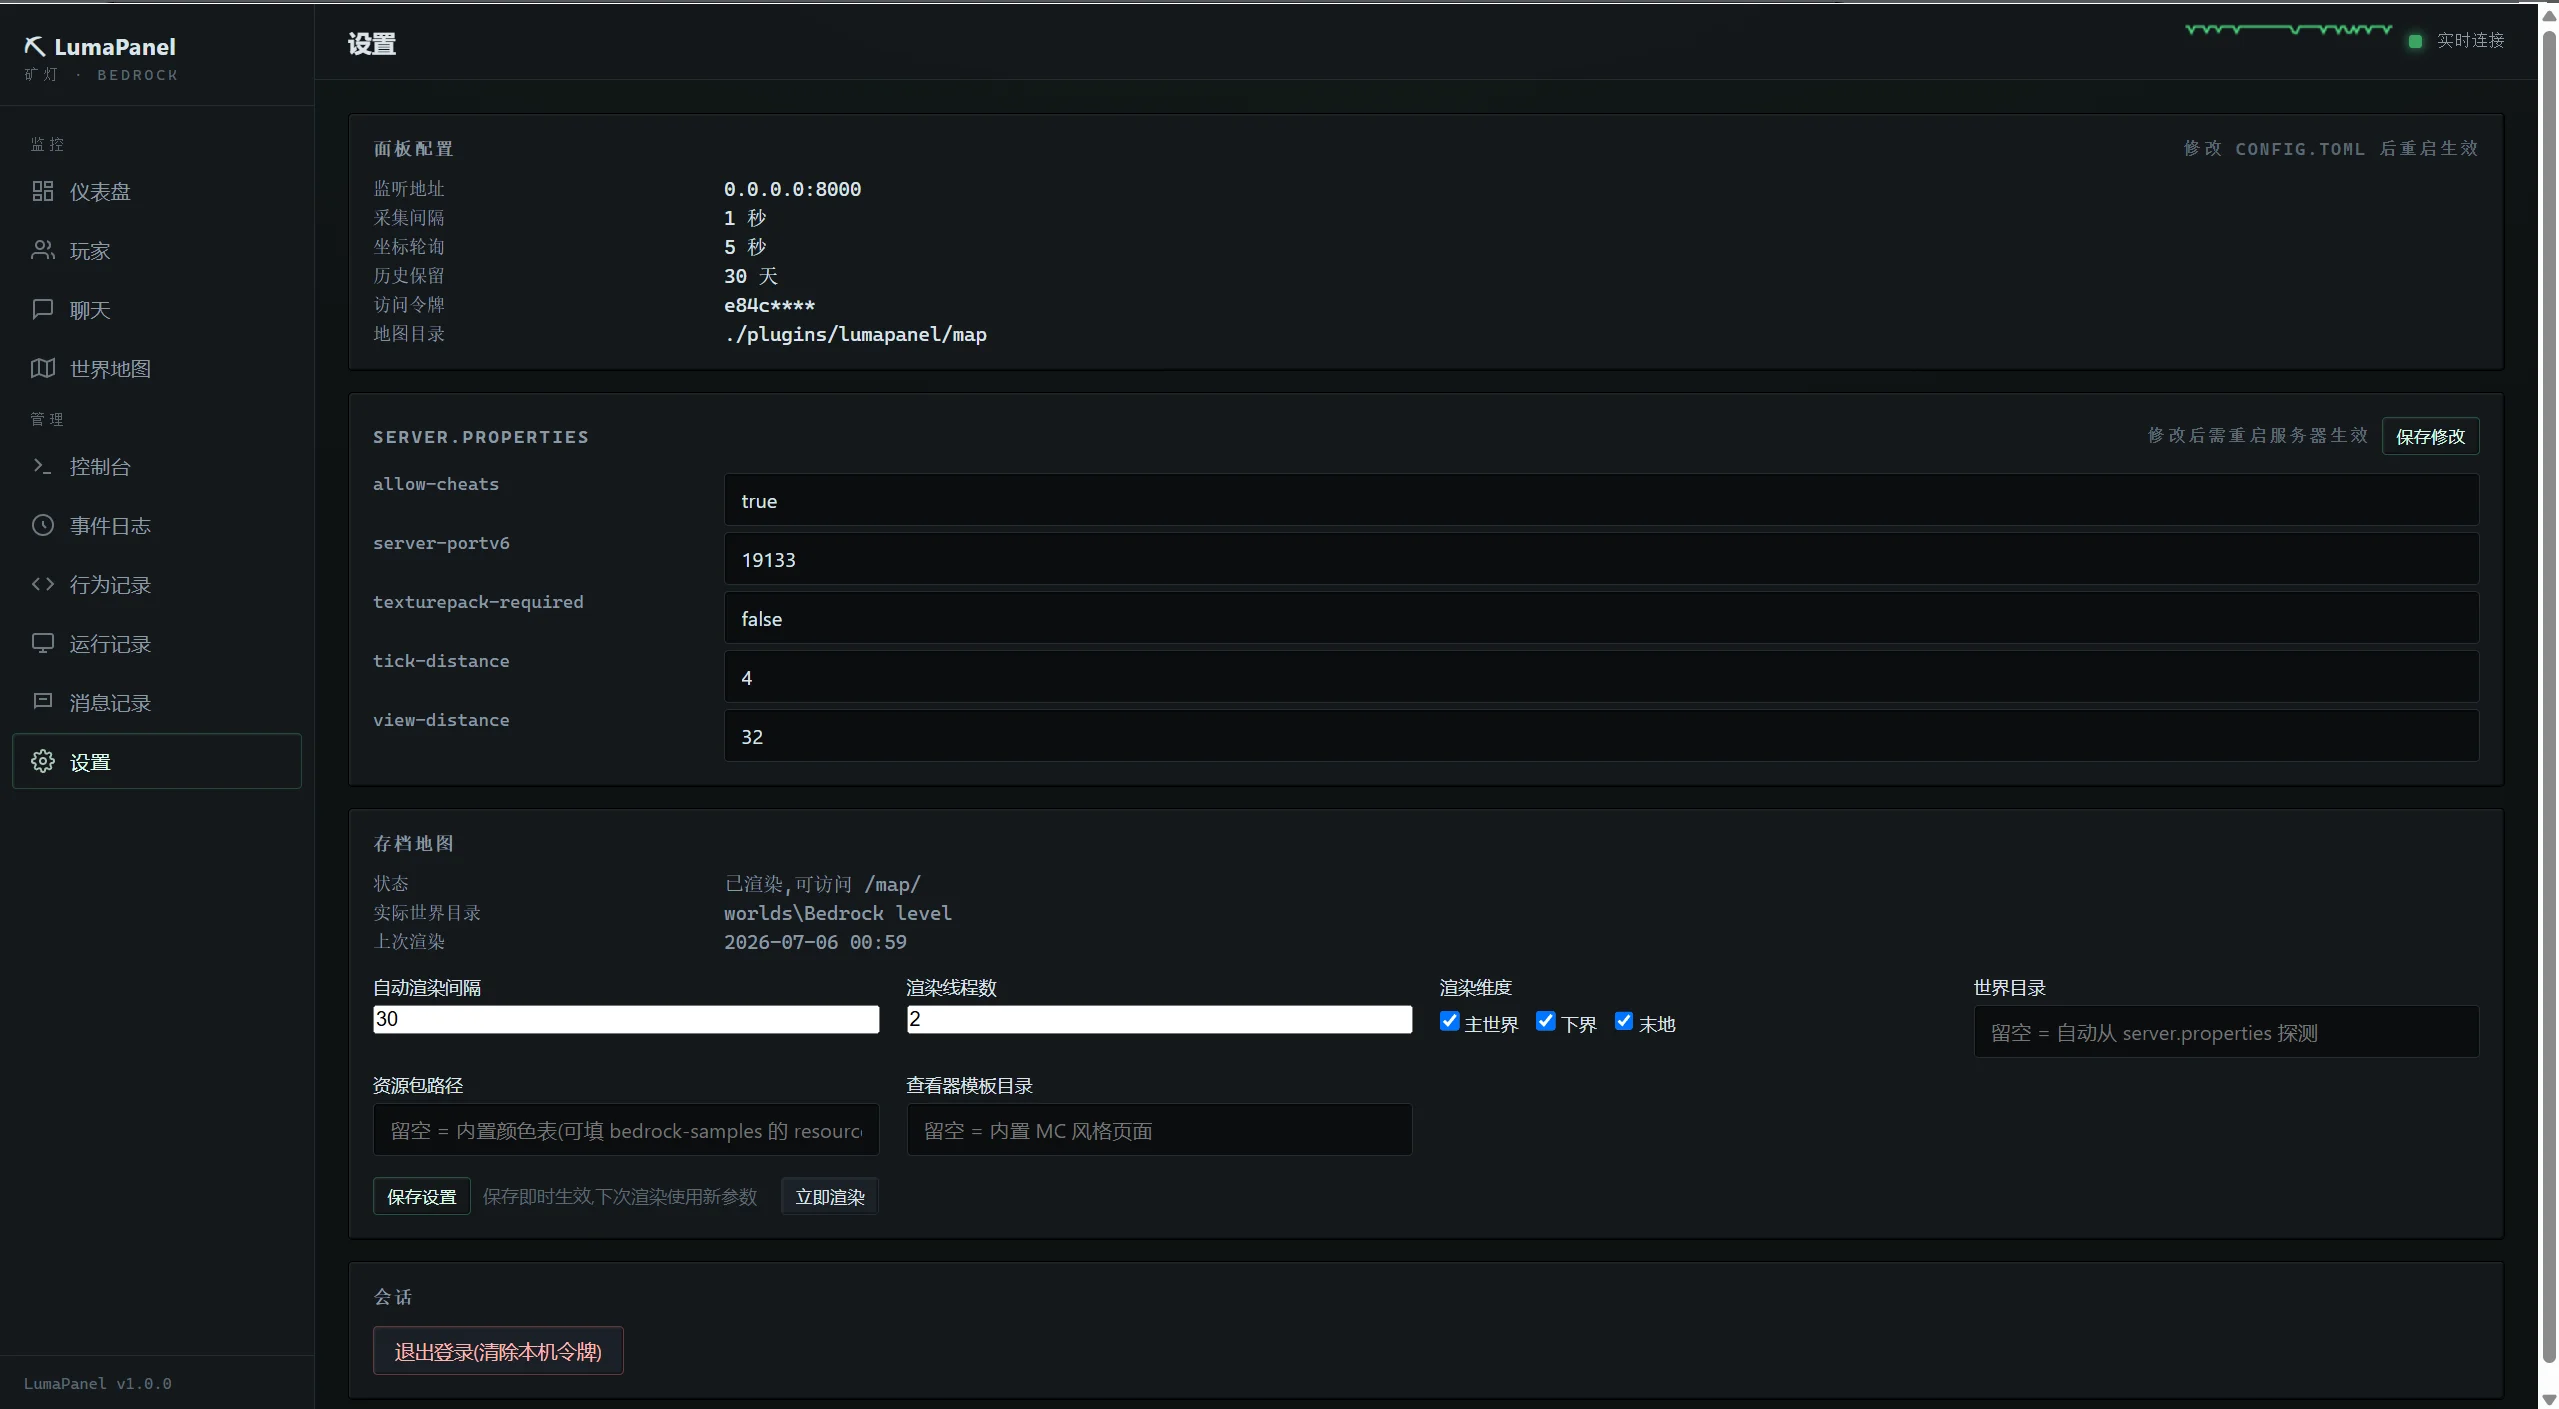Click the last render time 2026-07-06 00:59
Screen dimensions: 2559x1409
point(815,942)
